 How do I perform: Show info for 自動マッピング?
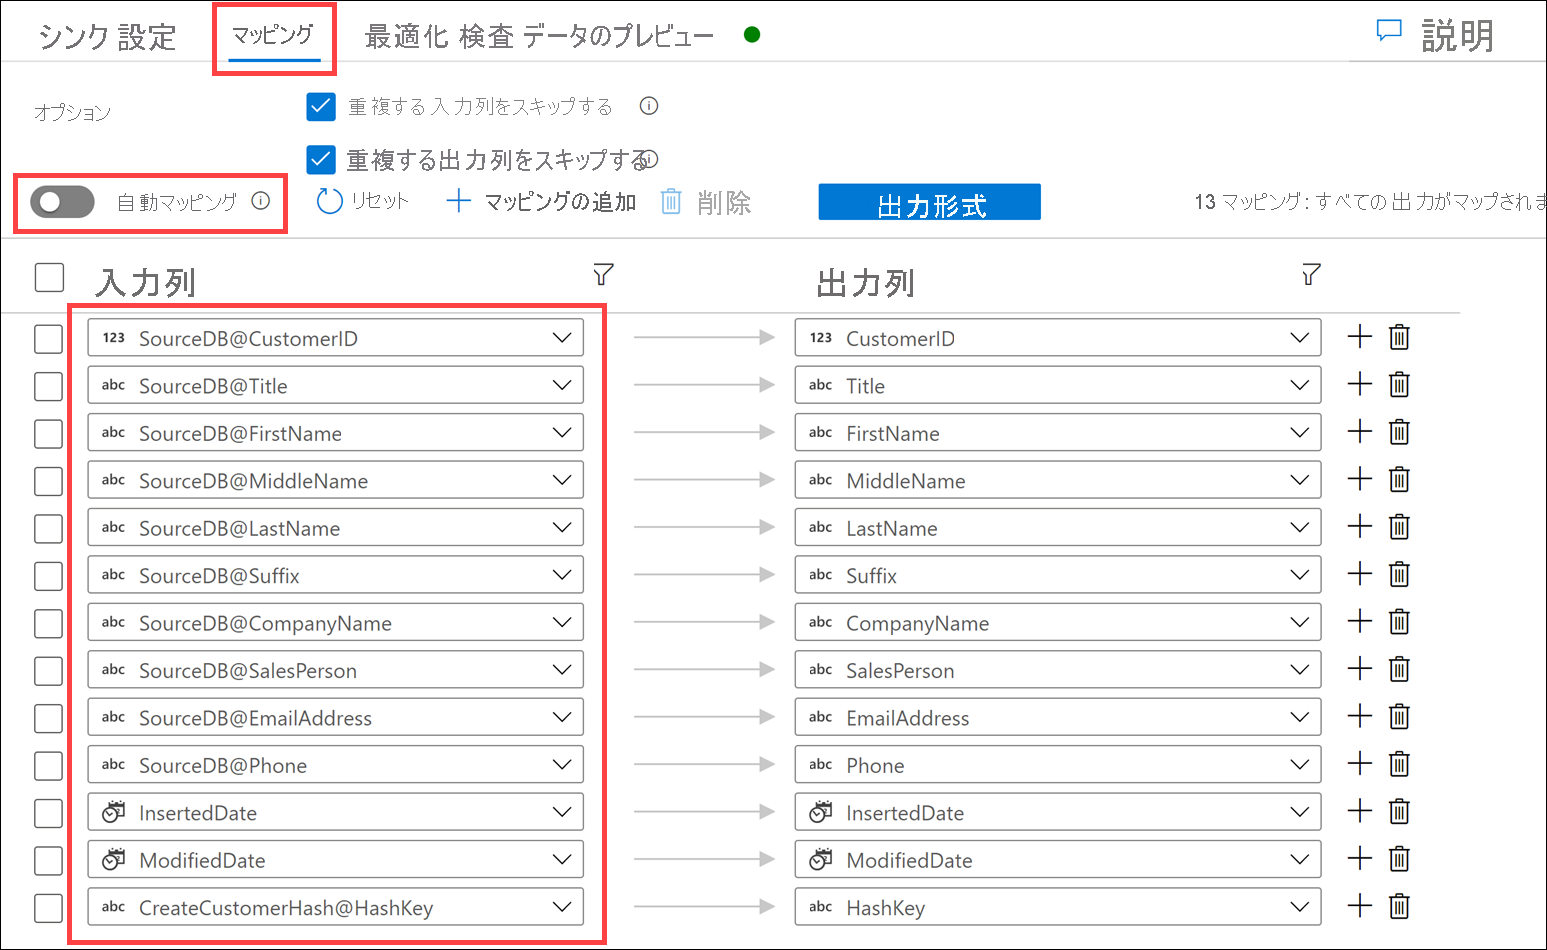click(261, 201)
